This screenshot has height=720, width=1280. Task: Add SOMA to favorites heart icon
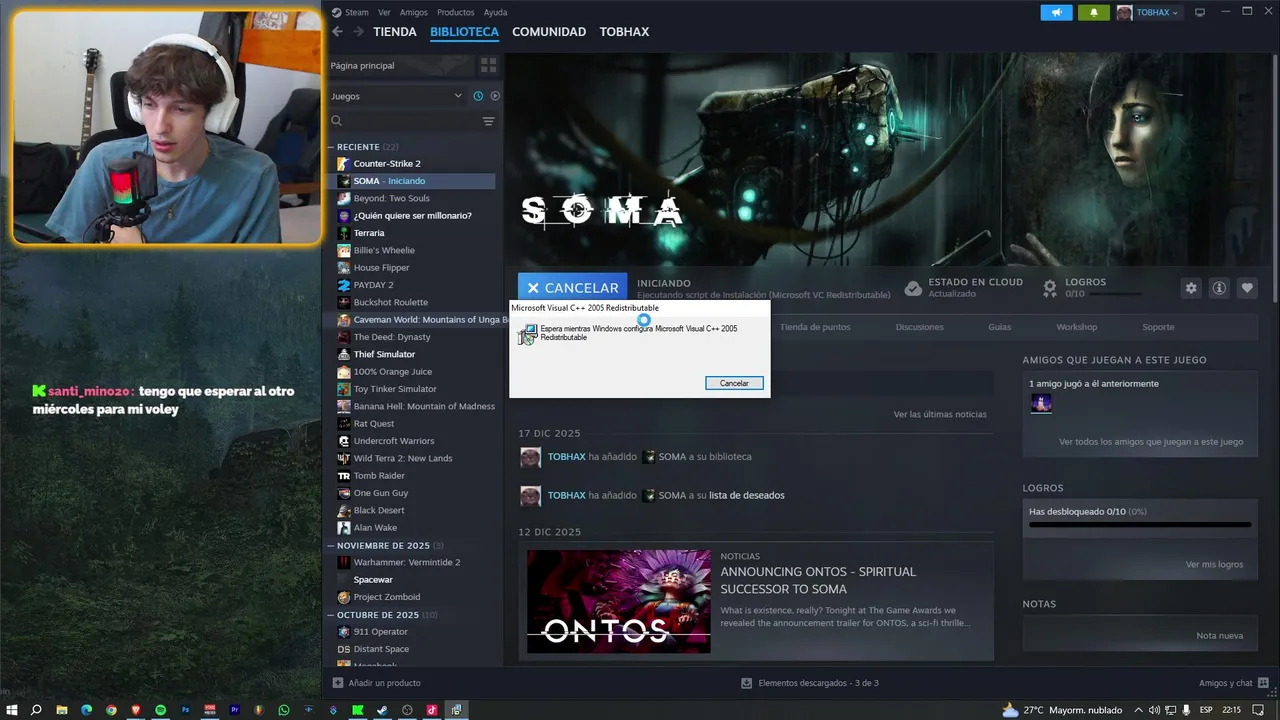click(1247, 288)
